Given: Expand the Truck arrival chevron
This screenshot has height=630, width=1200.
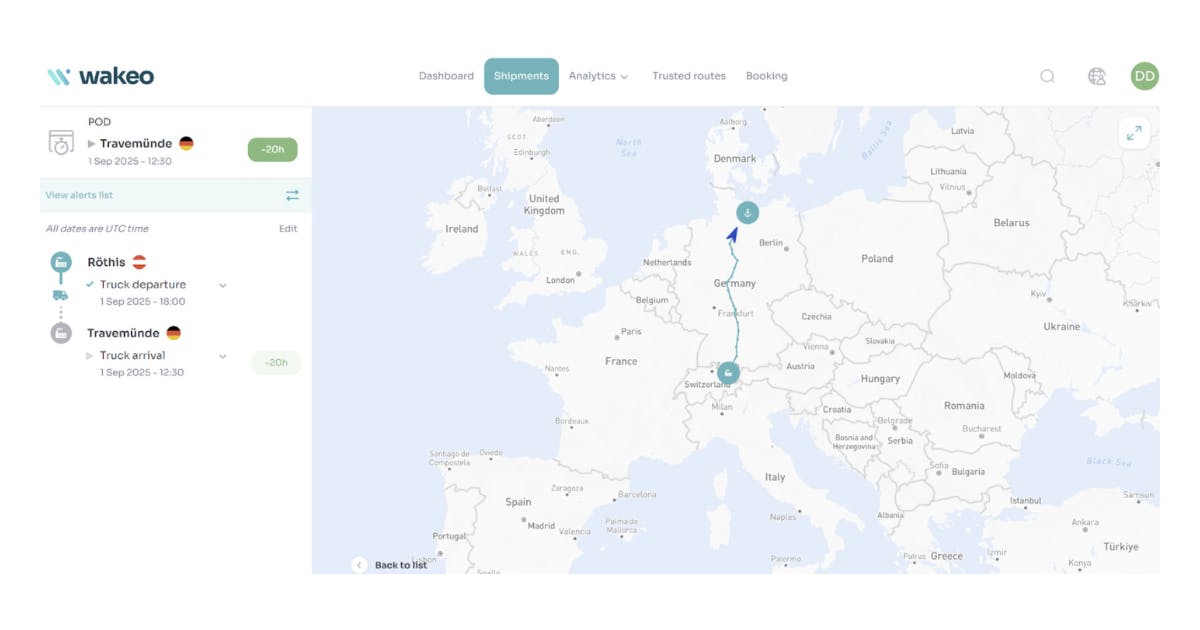Looking at the screenshot, I should (223, 356).
